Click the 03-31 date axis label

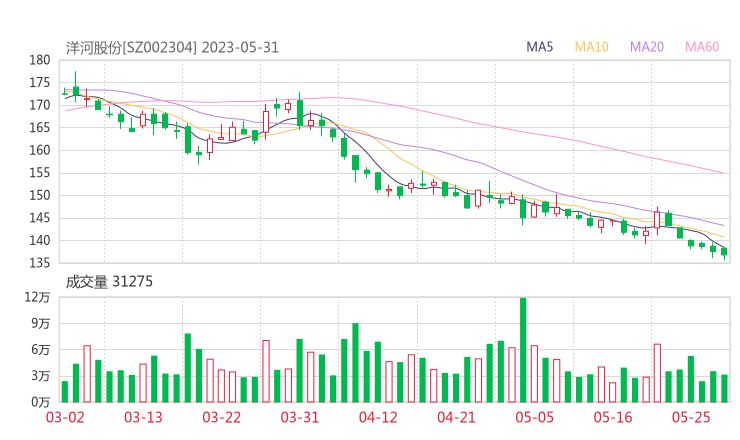[x=300, y=417]
